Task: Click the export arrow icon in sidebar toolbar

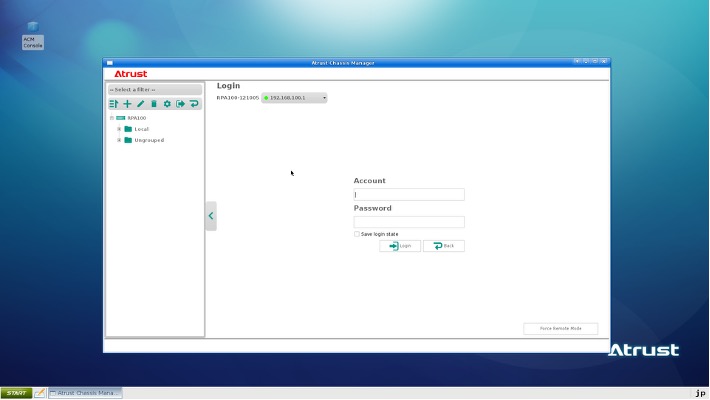Action: (181, 104)
